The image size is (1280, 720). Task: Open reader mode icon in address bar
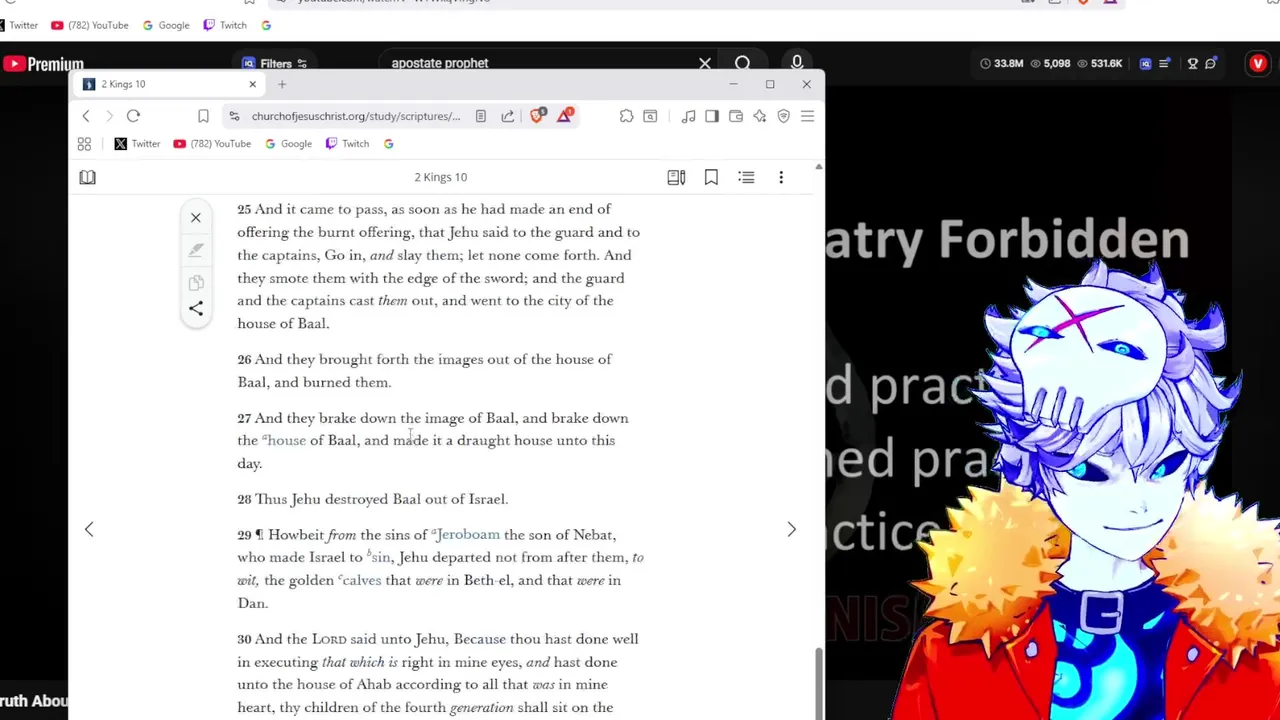click(x=480, y=116)
